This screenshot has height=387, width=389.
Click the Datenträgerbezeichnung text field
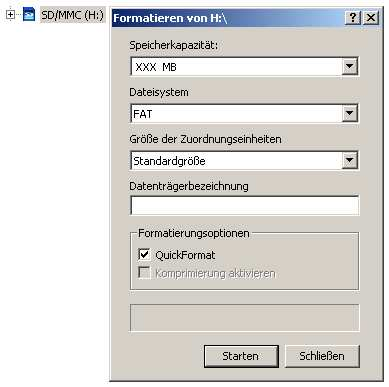point(245,205)
